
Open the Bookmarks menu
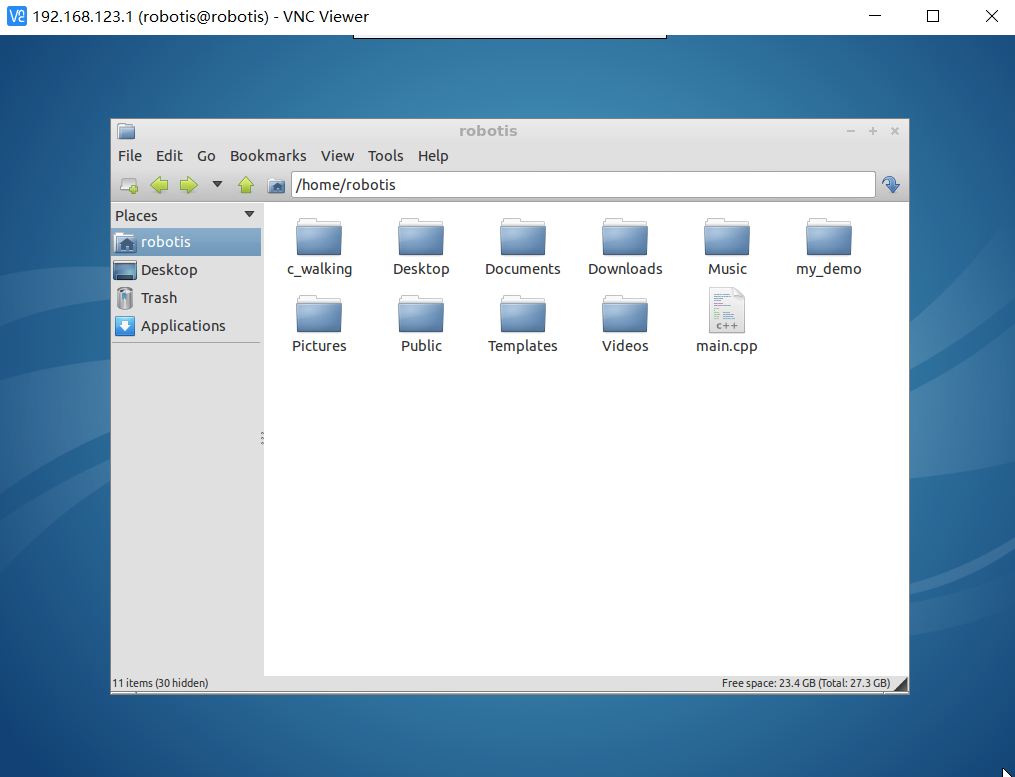[268, 156]
